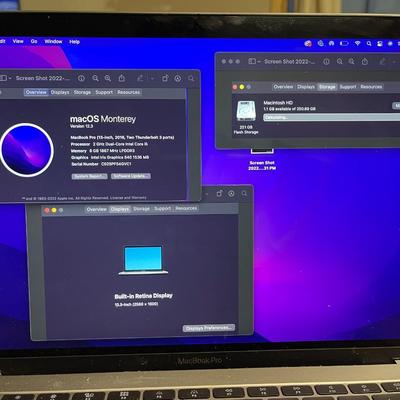Click the Software Update button
This screenshot has height=400, width=400.
point(131,176)
